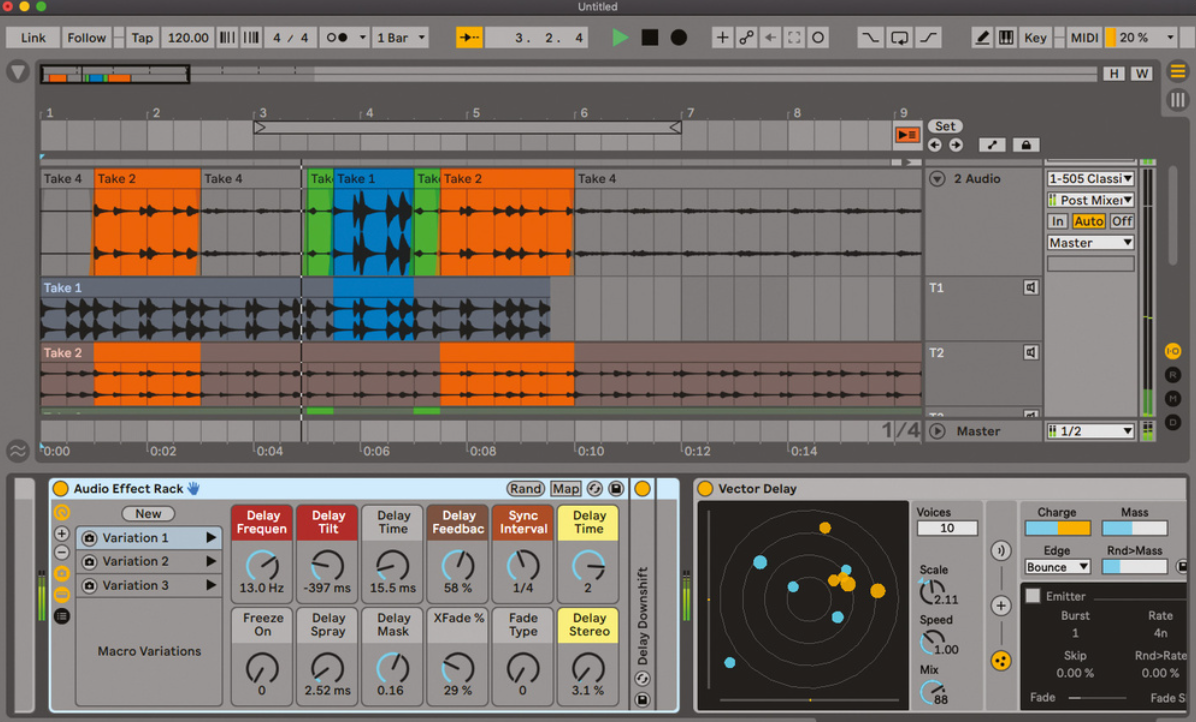Screen dimensions: 1196x722
Task: Open Post Mixer input channel dropdown
Action: pyautogui.click(x=1091, y=200)
